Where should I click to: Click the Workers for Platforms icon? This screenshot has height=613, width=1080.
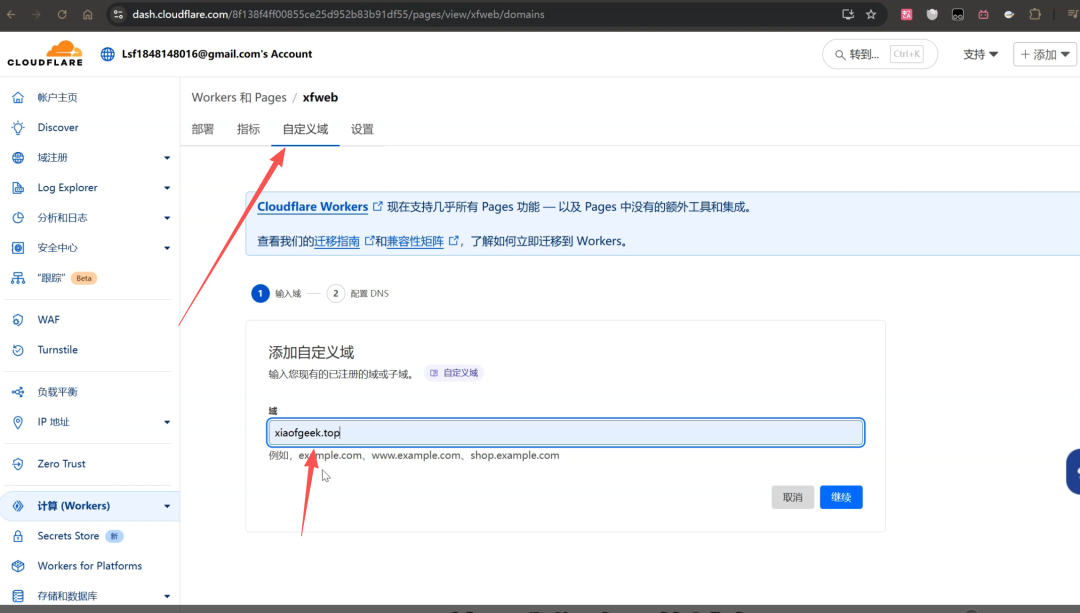[18, 566]
